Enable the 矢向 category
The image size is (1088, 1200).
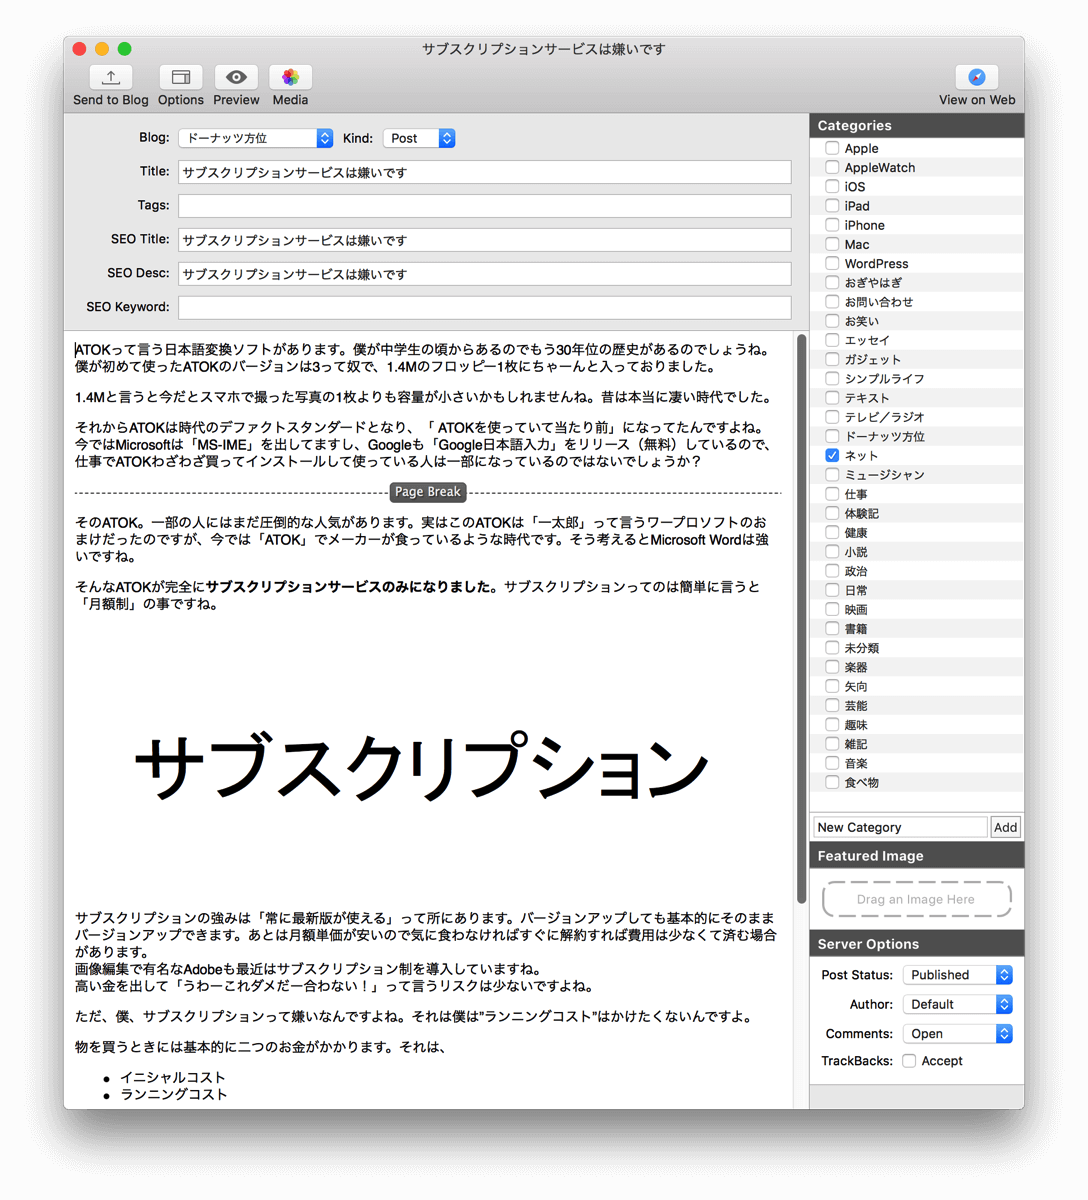click(832, 686)
